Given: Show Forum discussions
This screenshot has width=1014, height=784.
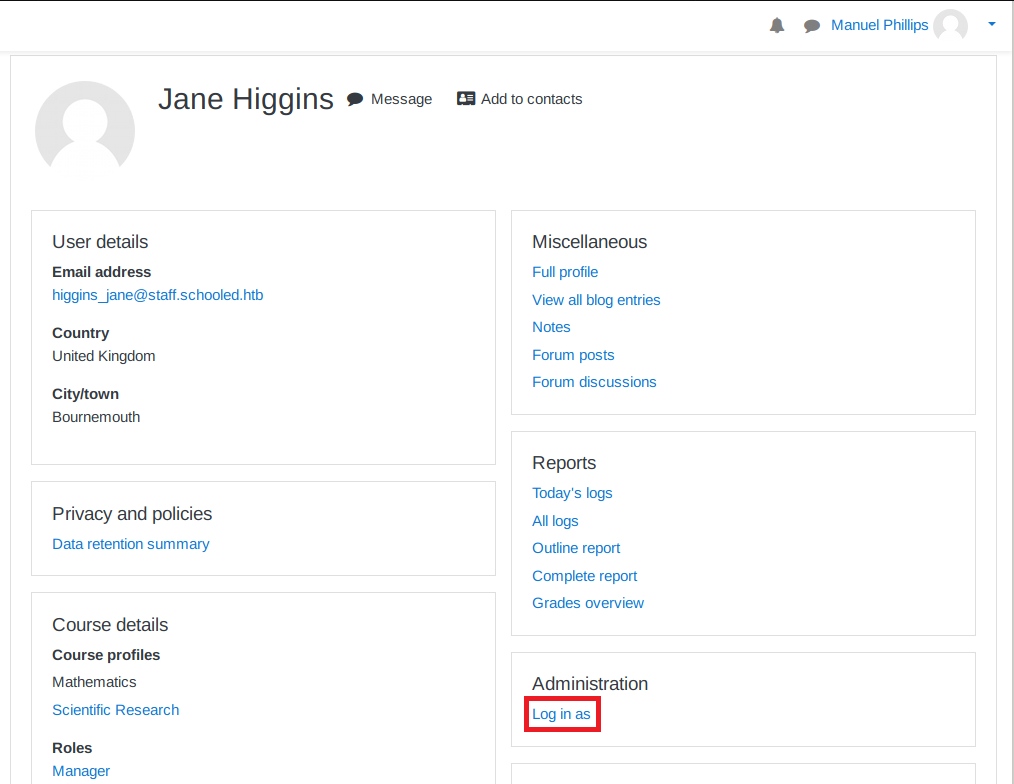Looking at the screenshot, I should pyautogui.click(x=594, y=382).
